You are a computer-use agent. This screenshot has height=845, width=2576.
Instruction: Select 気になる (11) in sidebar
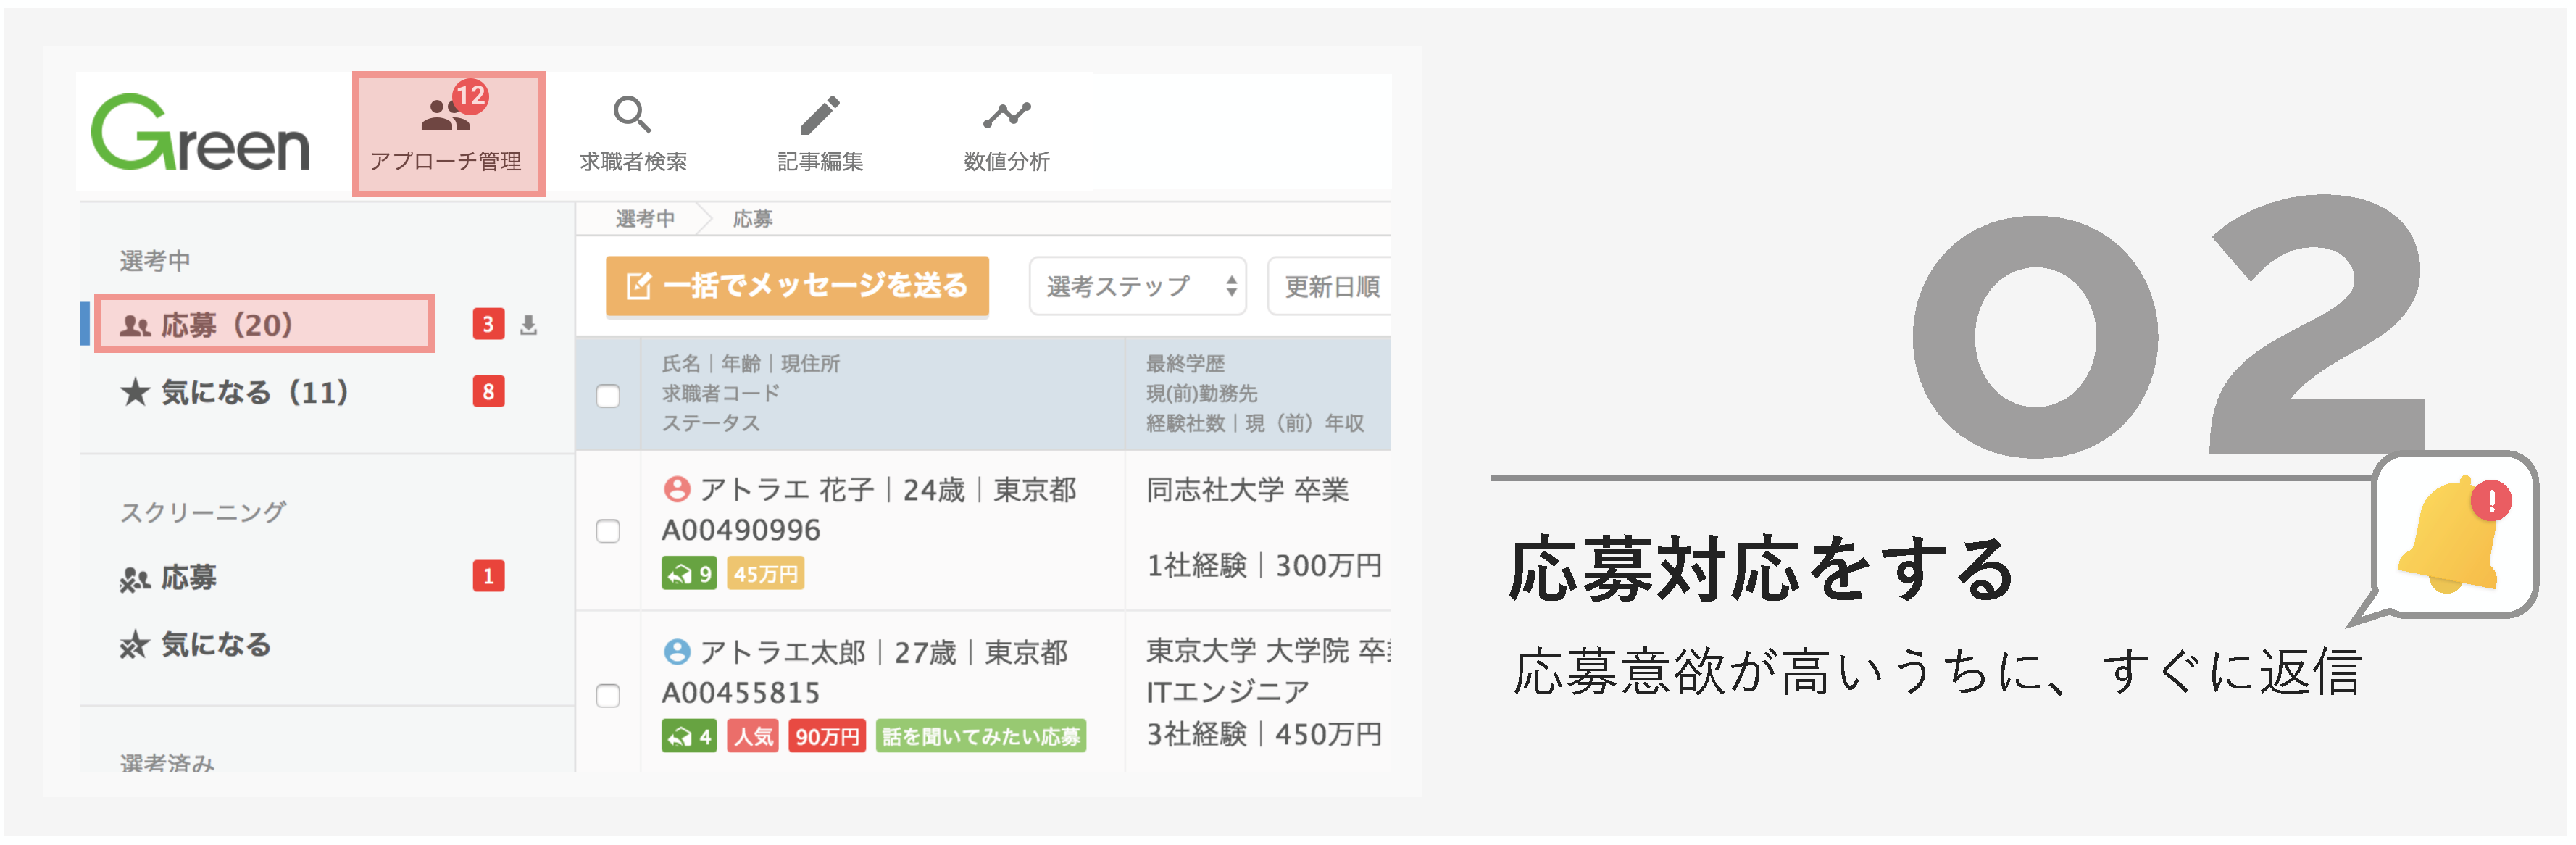point(235,392)
